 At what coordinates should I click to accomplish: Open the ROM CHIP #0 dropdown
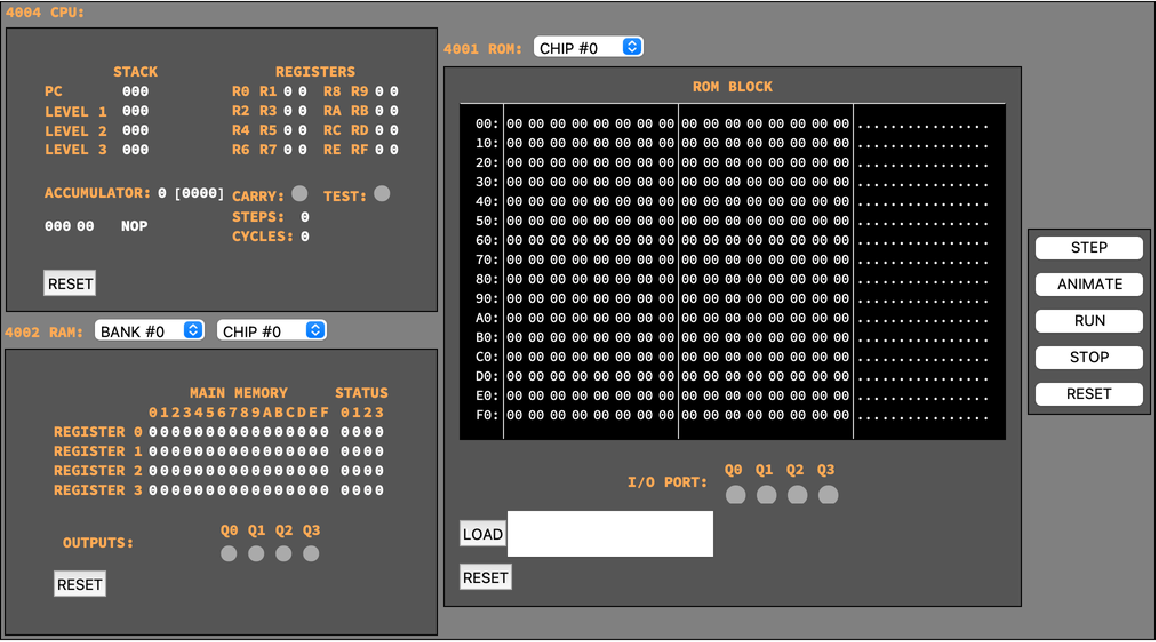pos(588,47)
